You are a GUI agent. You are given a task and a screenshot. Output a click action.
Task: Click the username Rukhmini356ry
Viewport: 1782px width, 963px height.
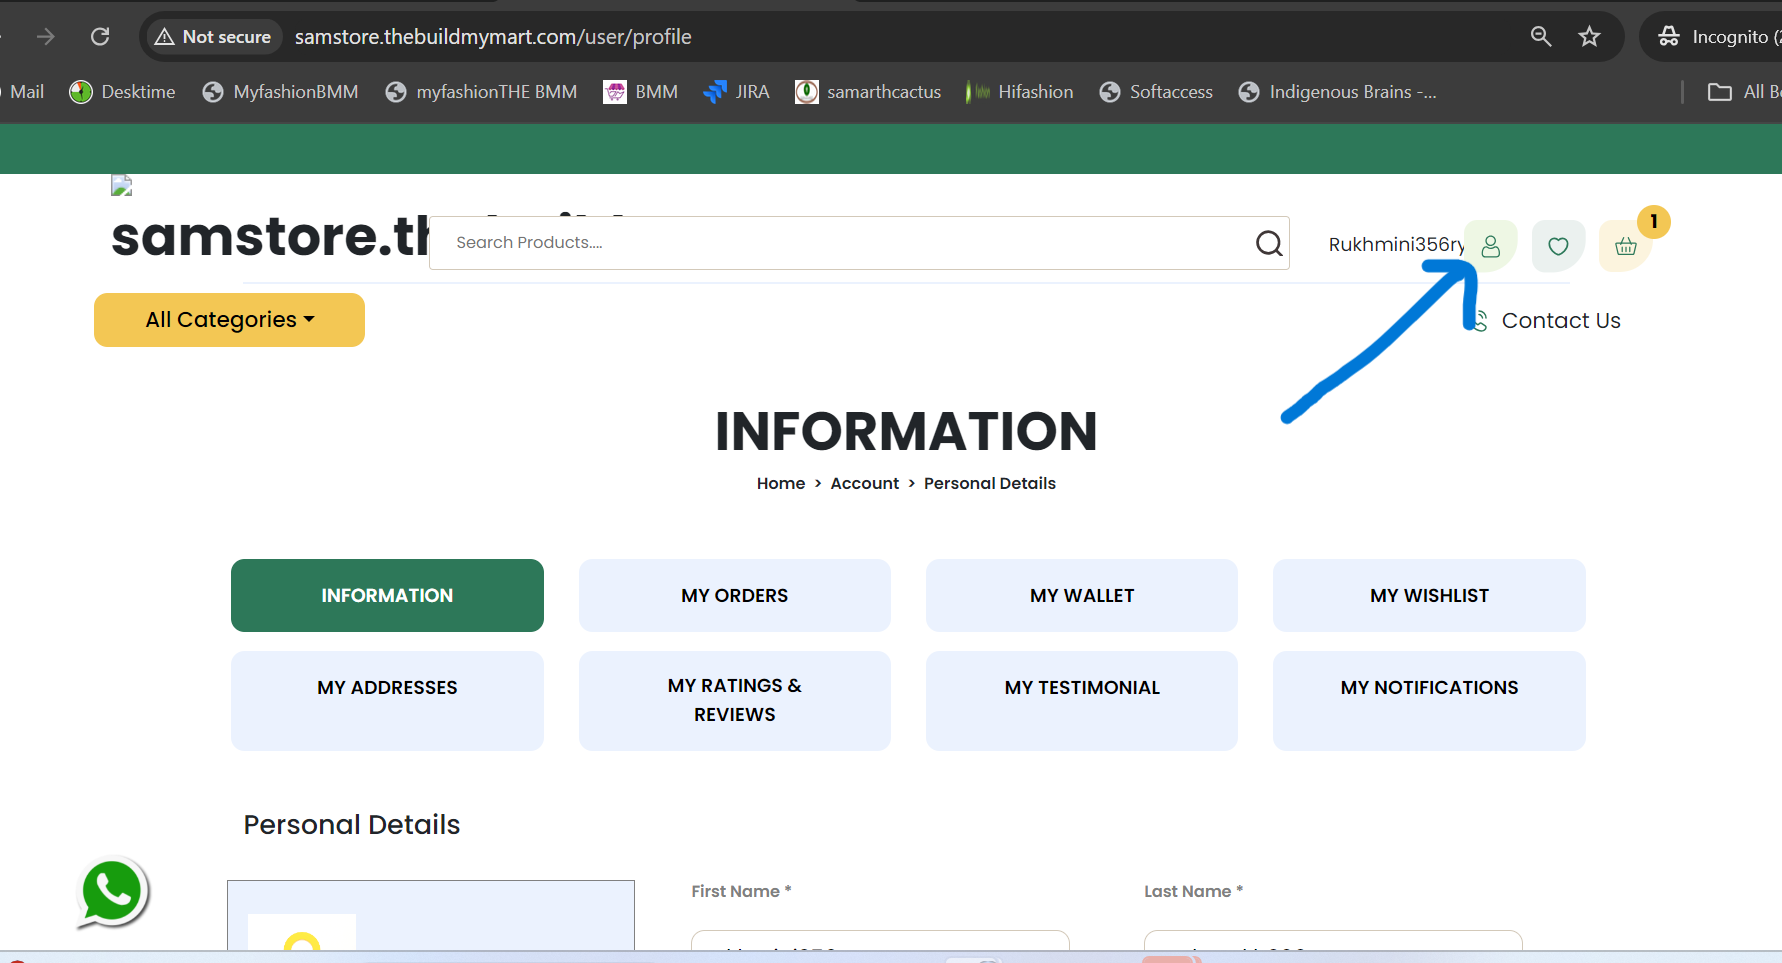pyautogui.click(x=1396, y=245)
